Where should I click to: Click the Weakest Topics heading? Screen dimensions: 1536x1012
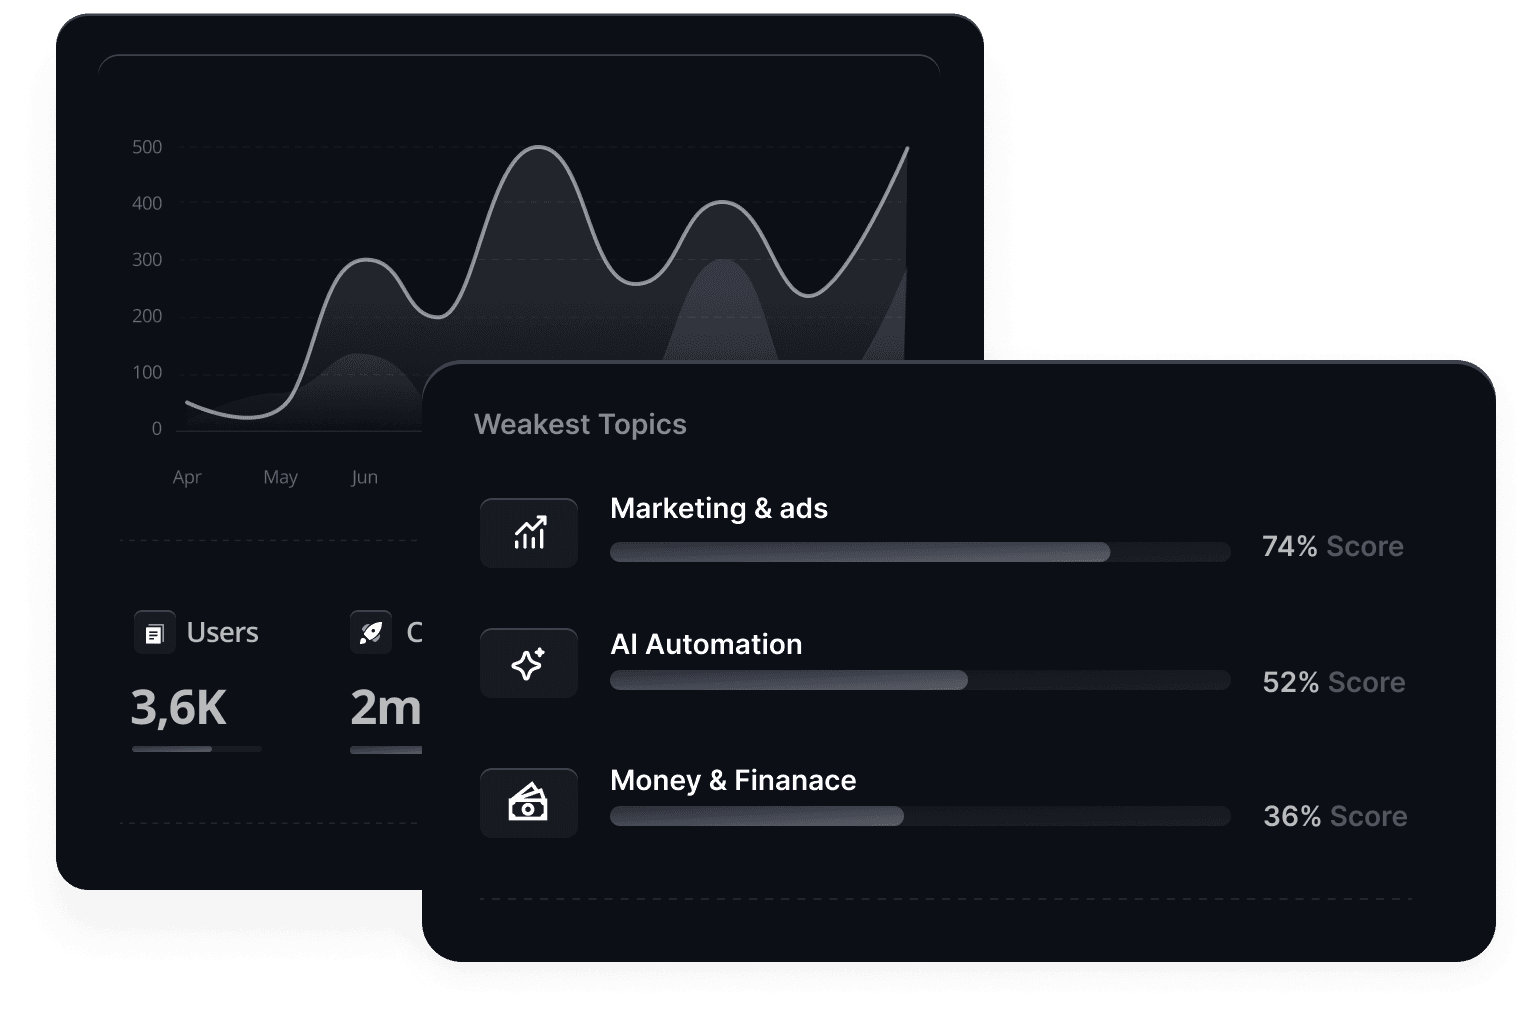(x=580, y=424)
